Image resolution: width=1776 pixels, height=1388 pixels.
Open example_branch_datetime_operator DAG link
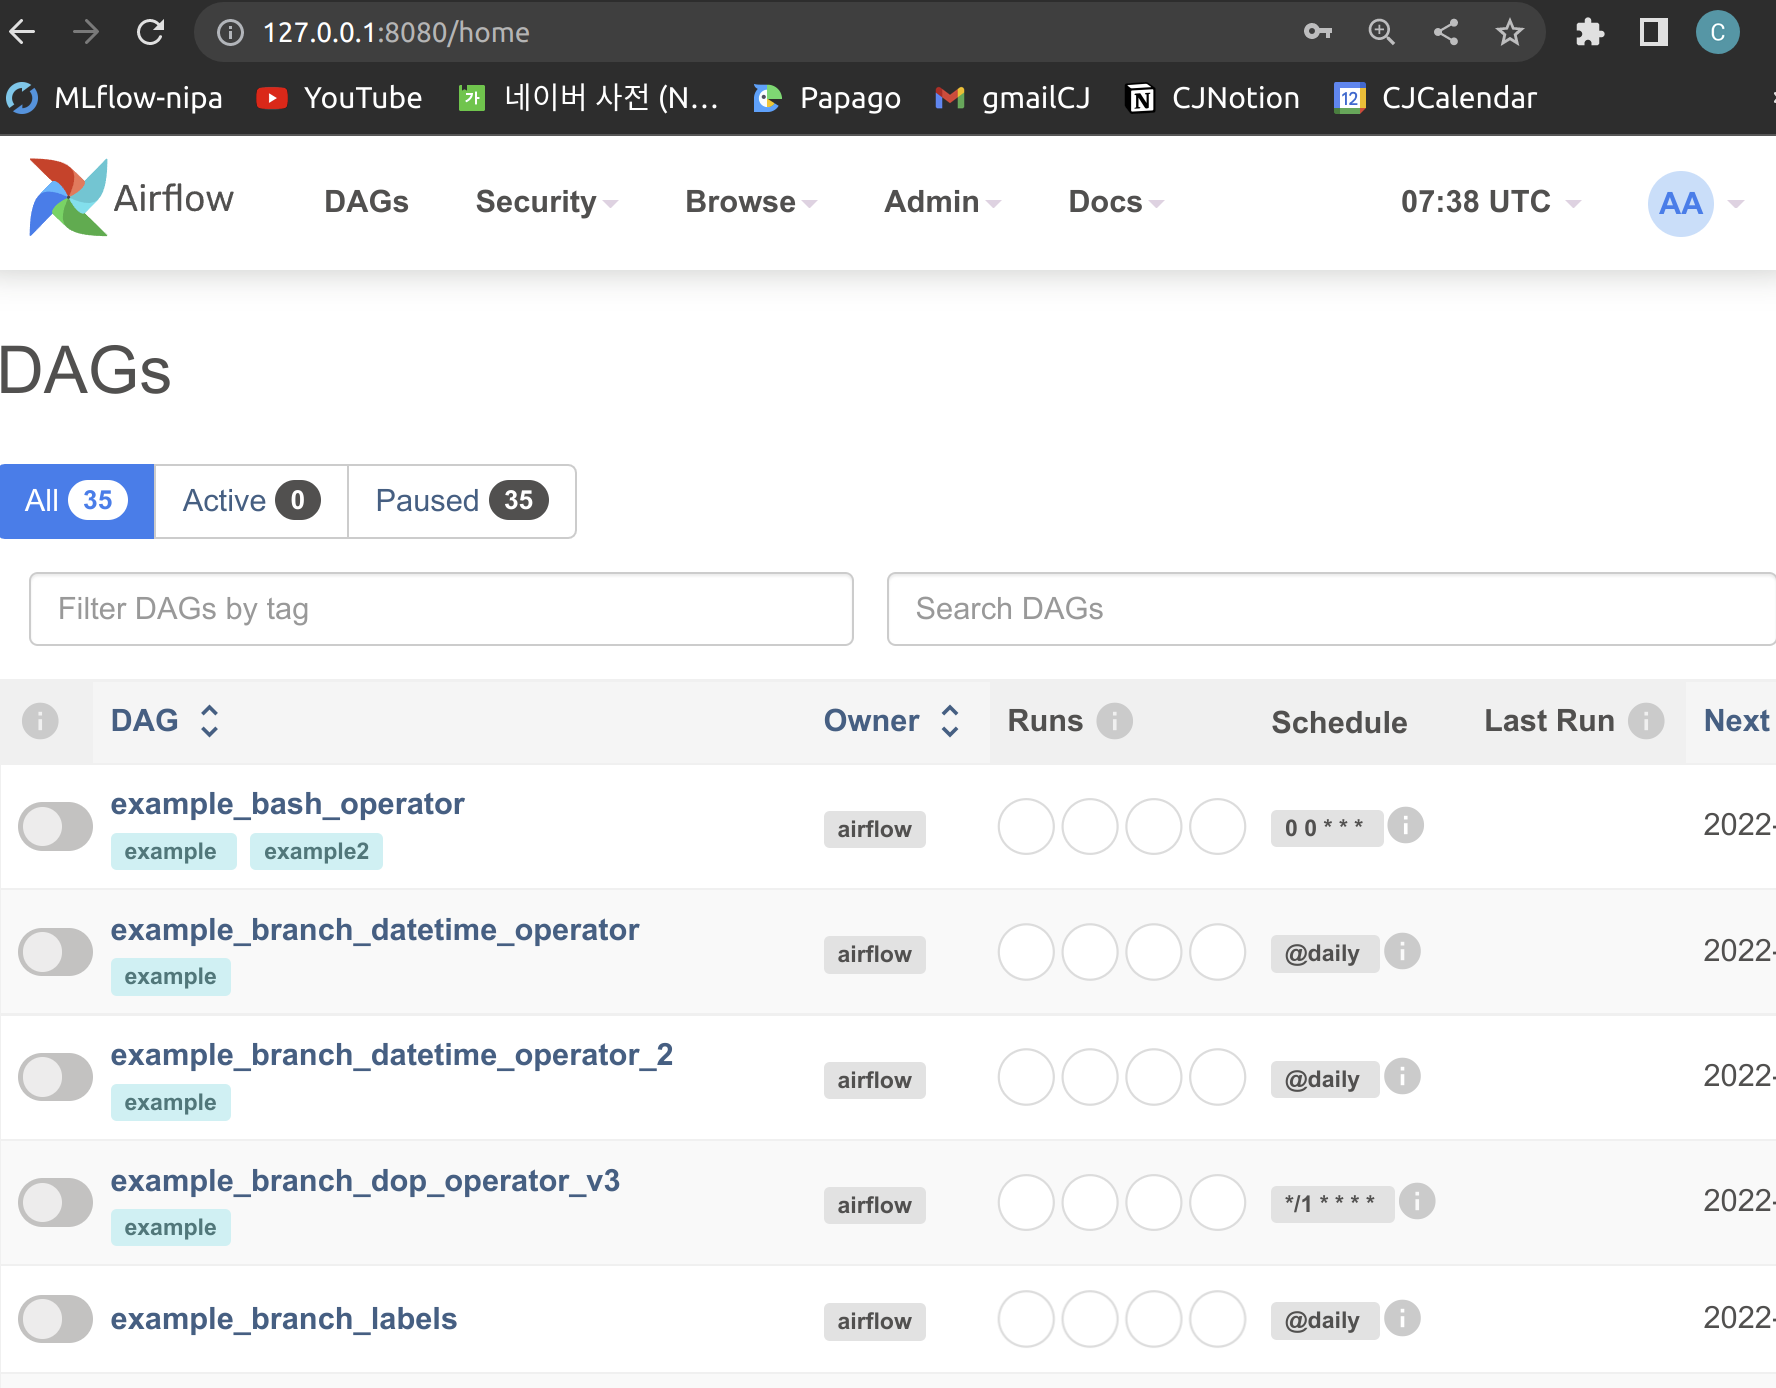[x=375, y=930]
